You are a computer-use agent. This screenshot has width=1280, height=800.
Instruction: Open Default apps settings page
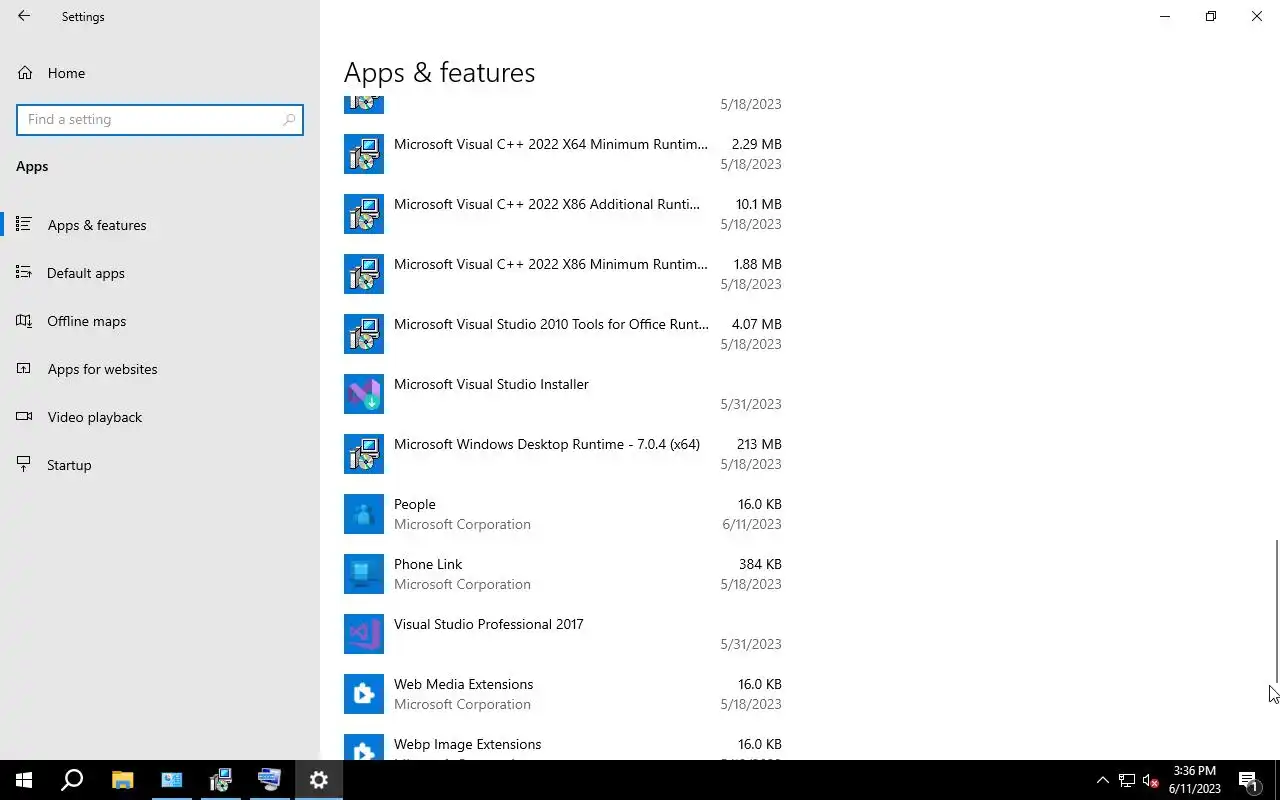(160, 273)
